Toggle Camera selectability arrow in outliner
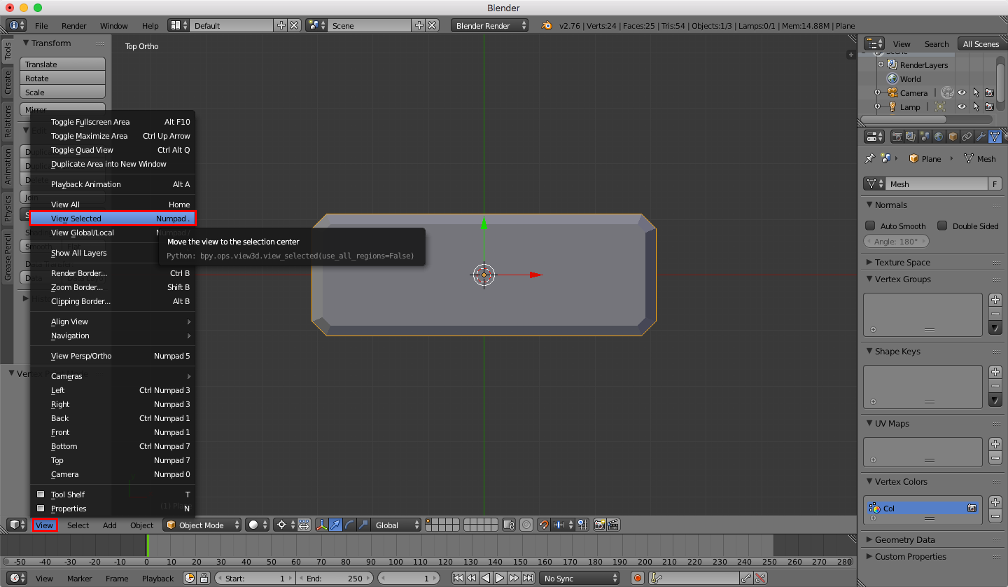1008x587 pixels. 976,93
